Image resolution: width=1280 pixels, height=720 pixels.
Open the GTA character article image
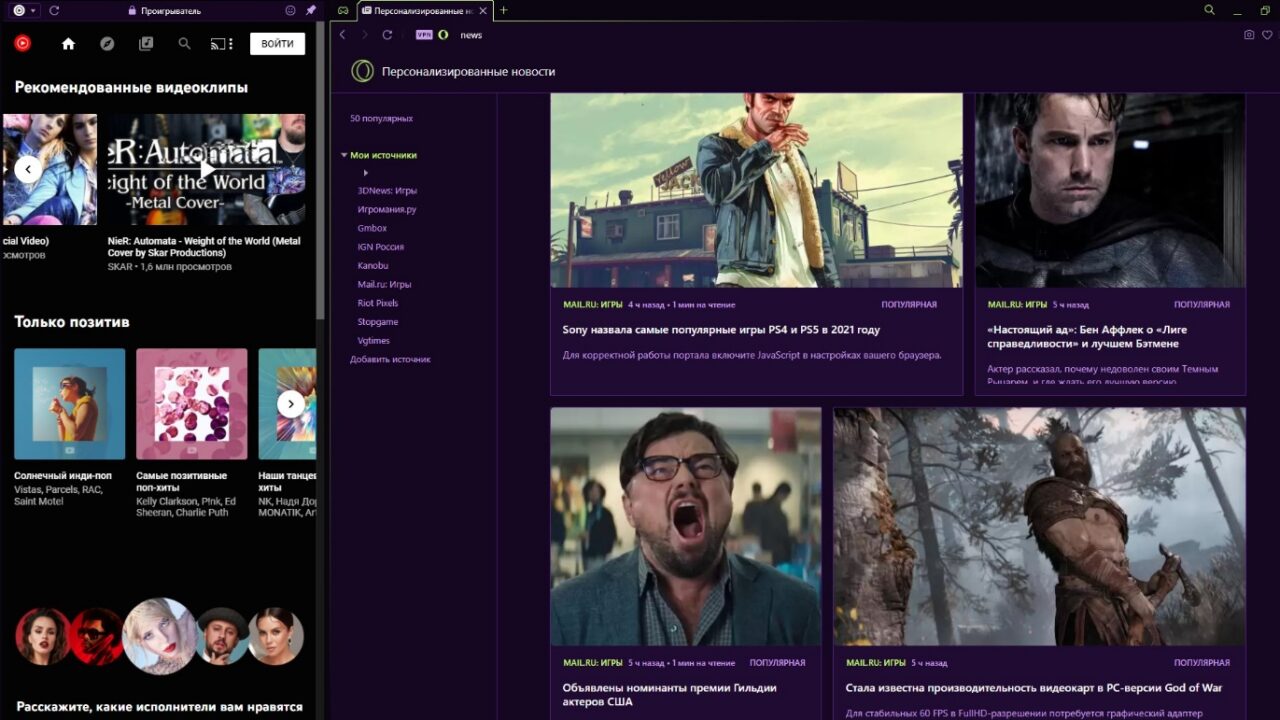click(756, 190)
